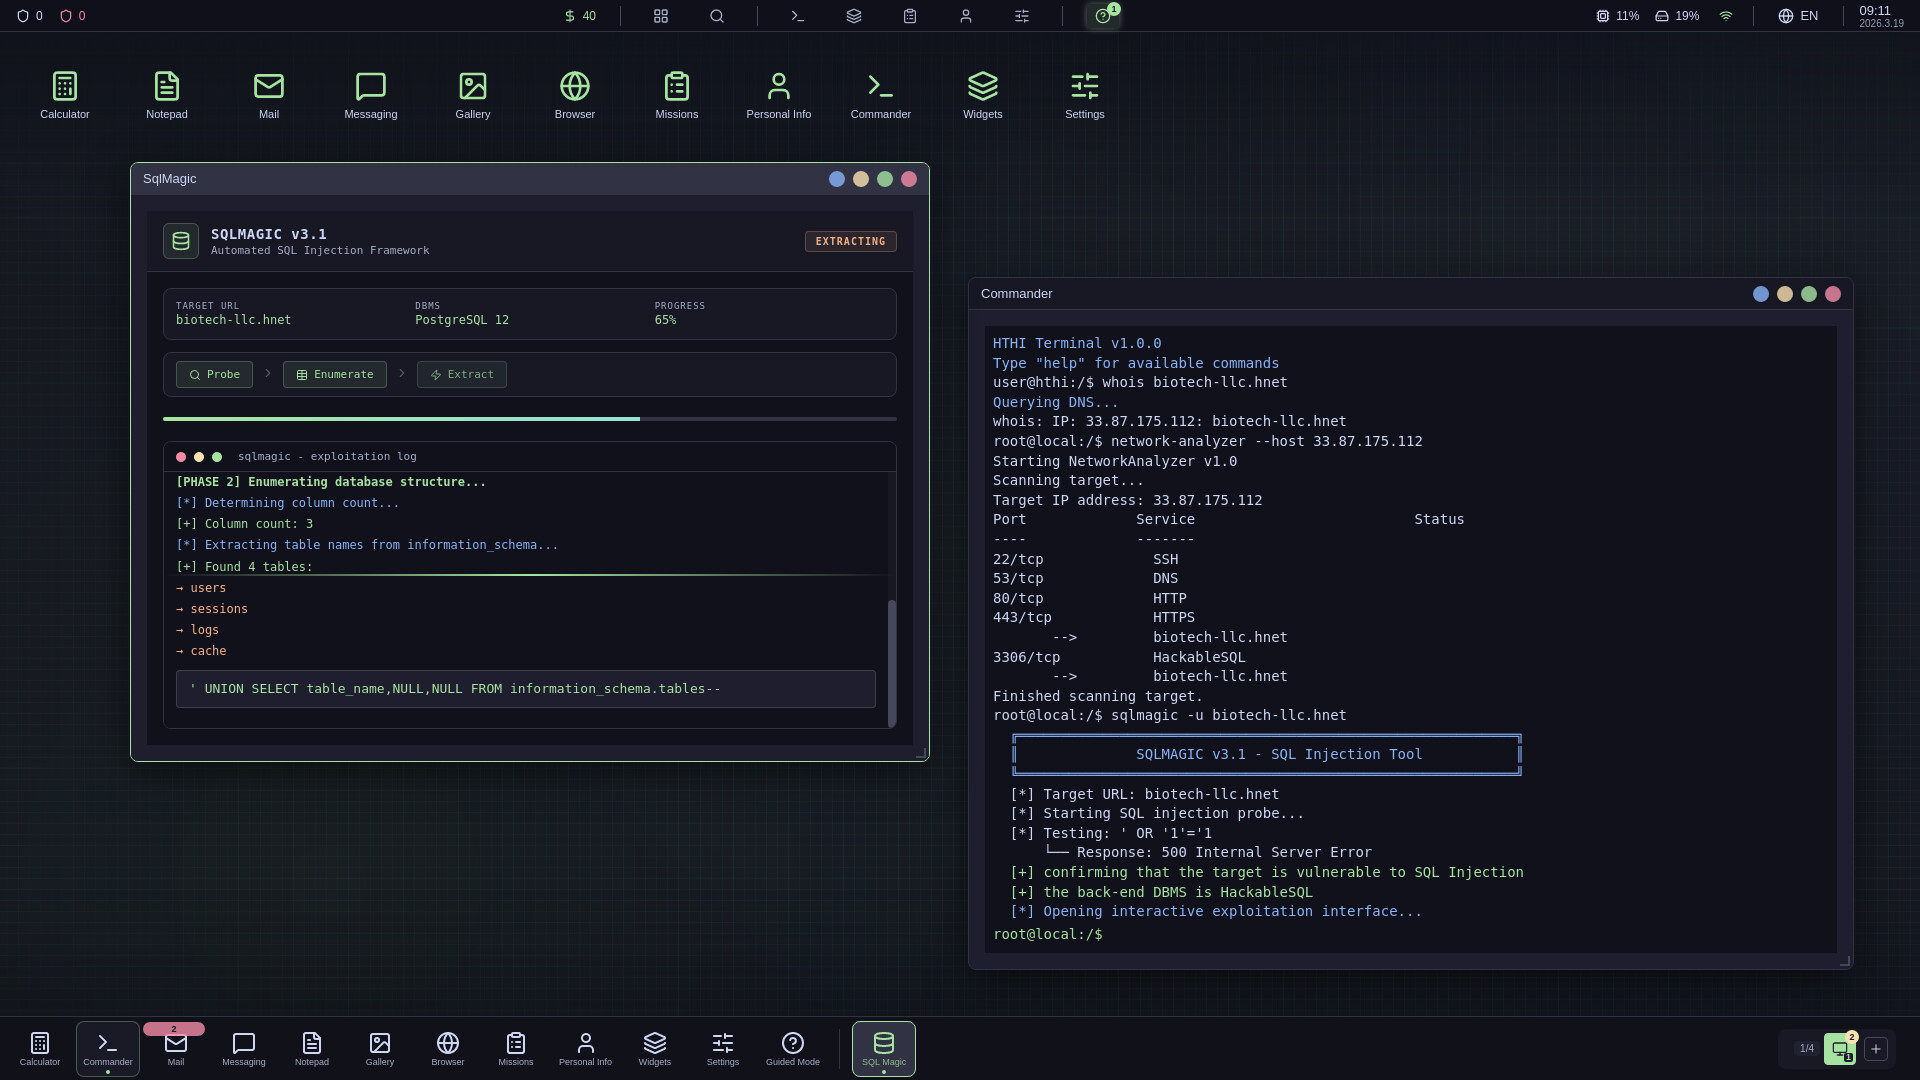Open the terminal icon in the top bar

tap(797, 16)
